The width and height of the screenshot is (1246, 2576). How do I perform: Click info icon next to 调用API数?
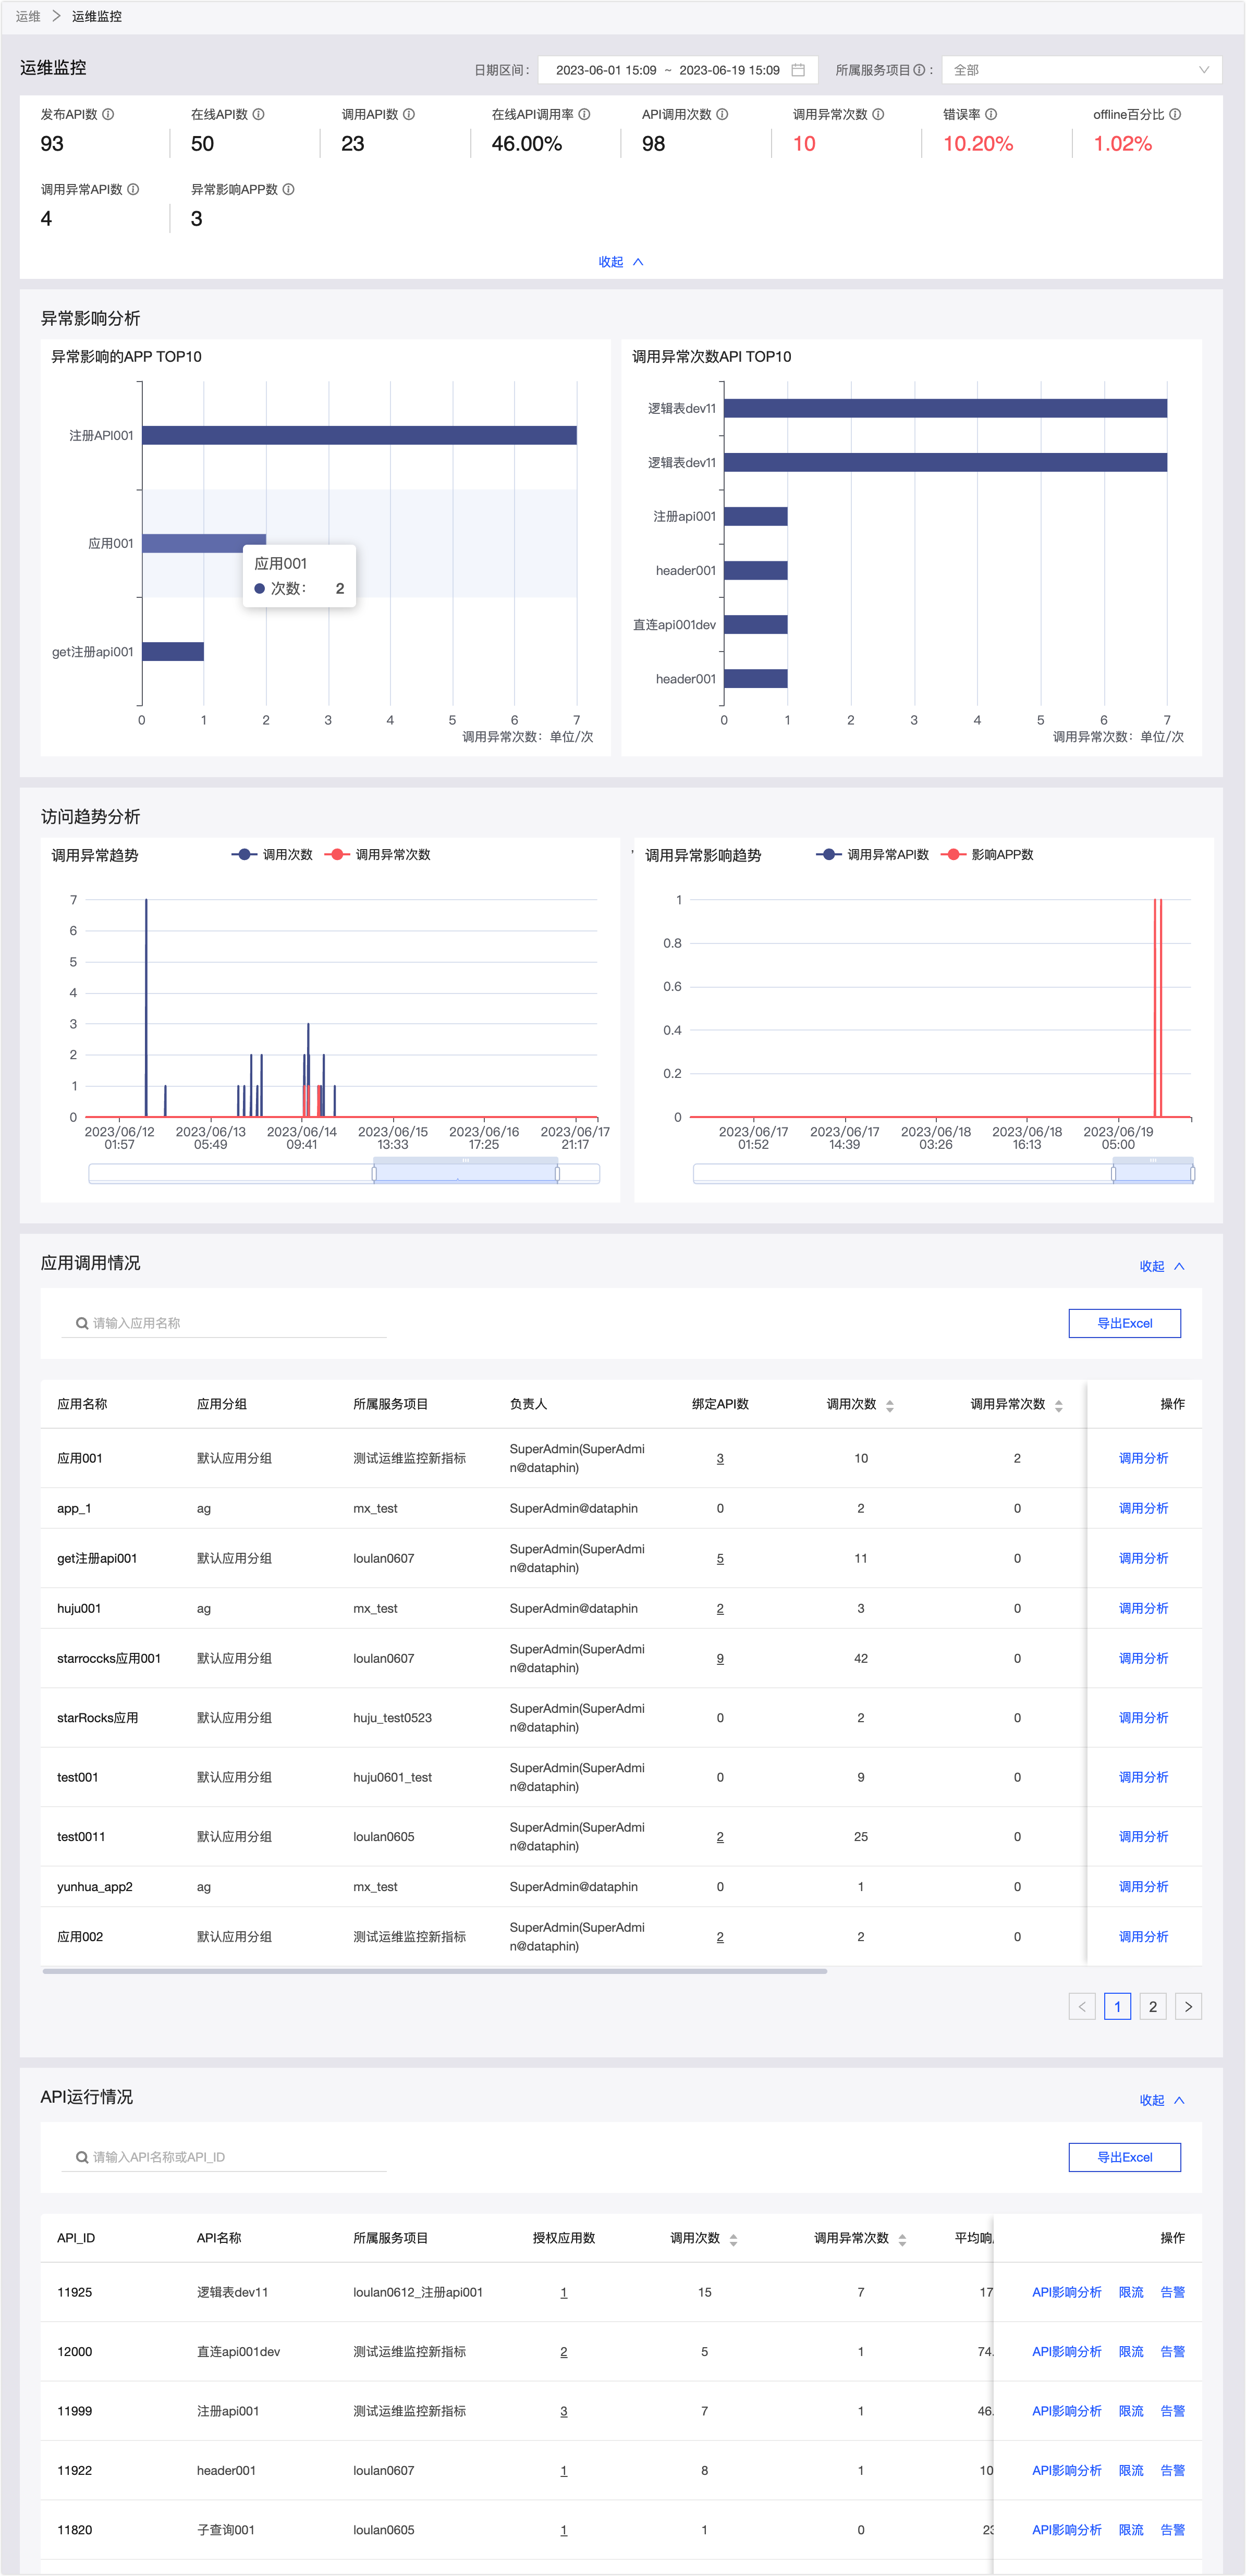coord(409,114)
